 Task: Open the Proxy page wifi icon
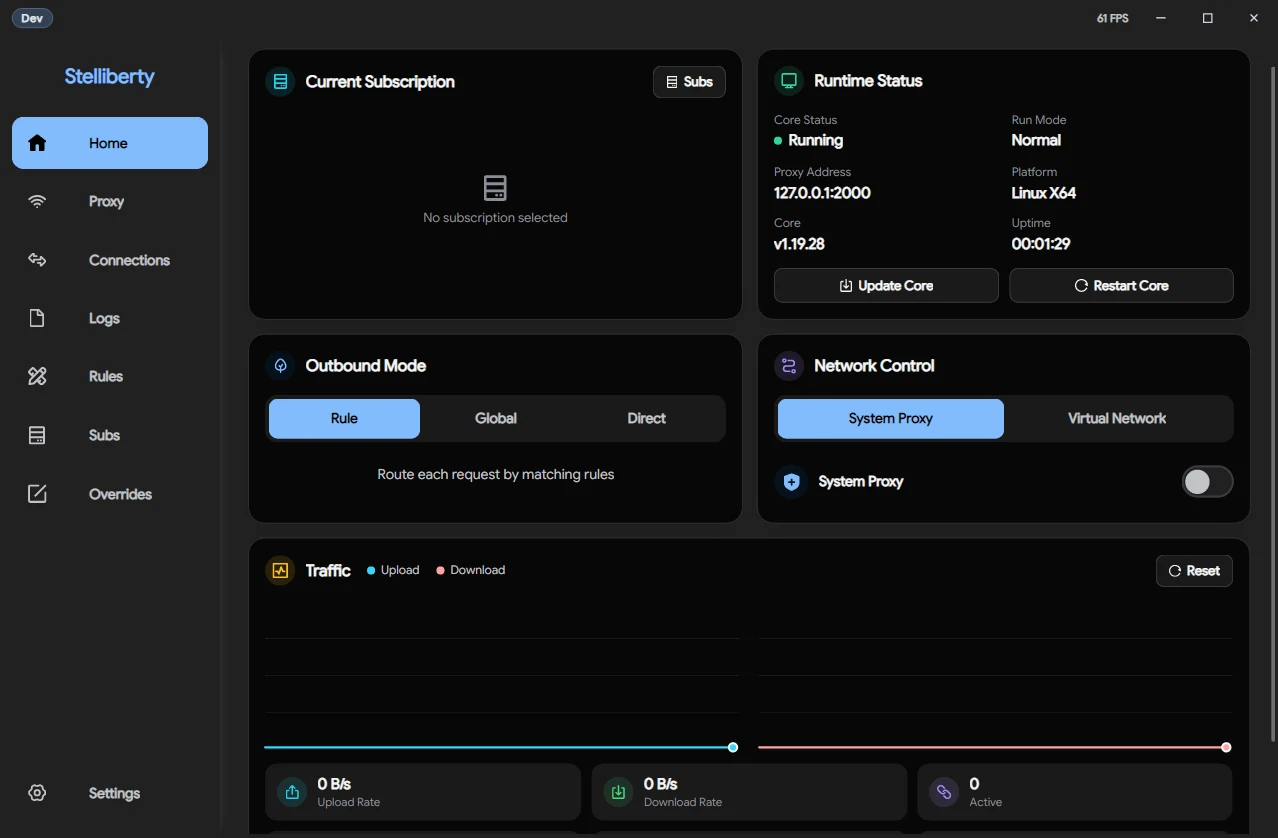[37, 201]
